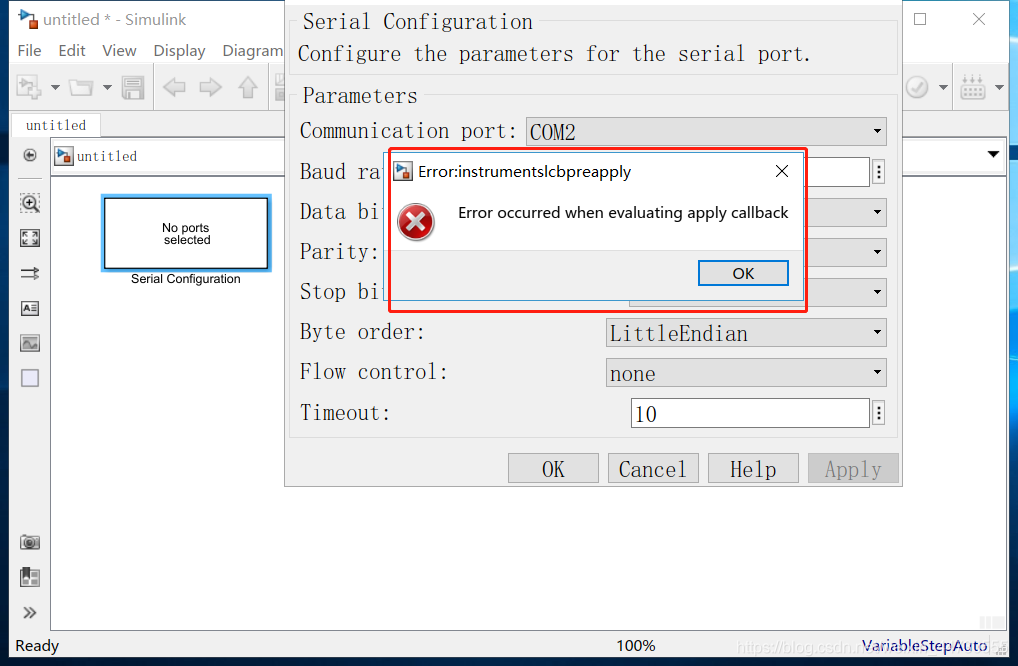The image size is (1018, 666).
Task: Open options menu beside Timeout field
Action: point(878,413)
